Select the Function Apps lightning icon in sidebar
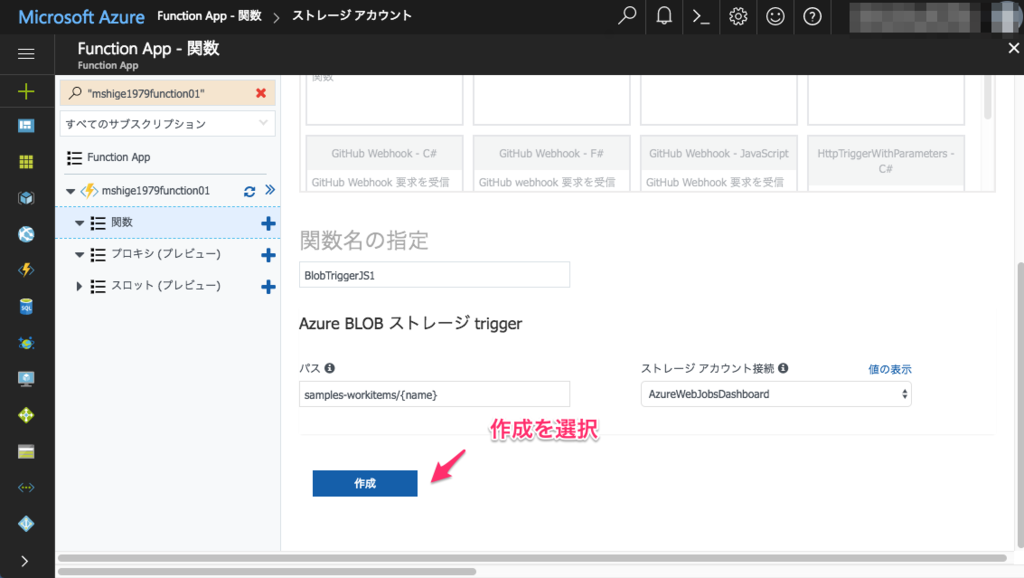This screenshot has width=1024, height=578. click(x=26, y=270)
